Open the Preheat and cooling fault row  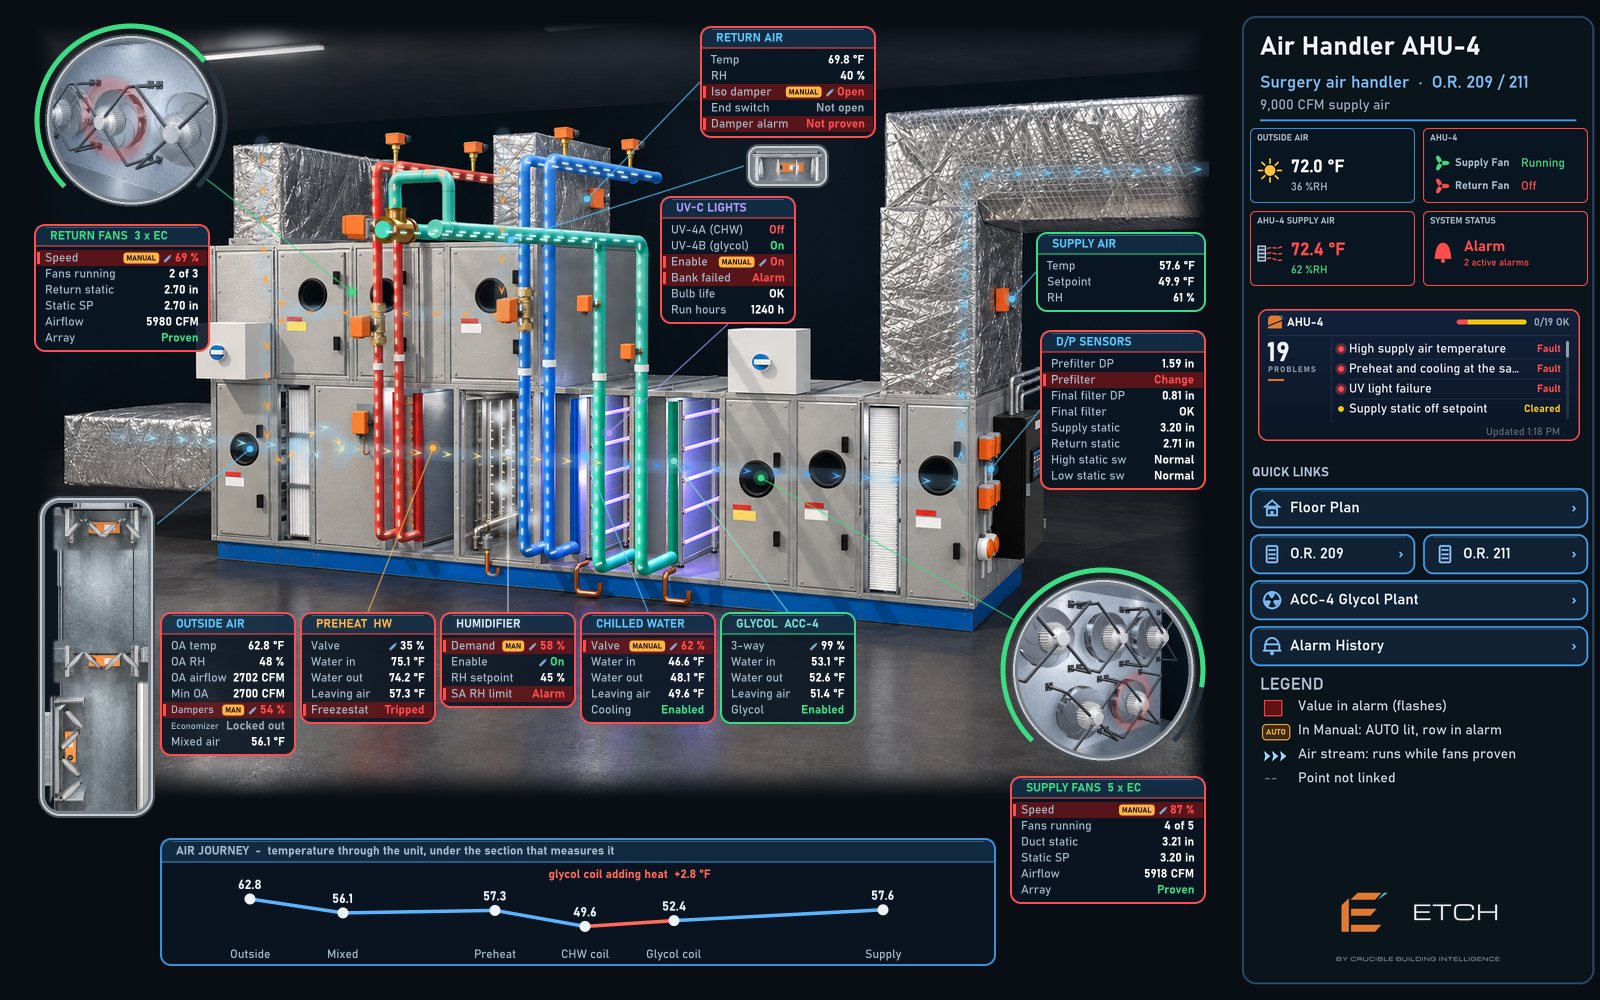[1448, 369]
